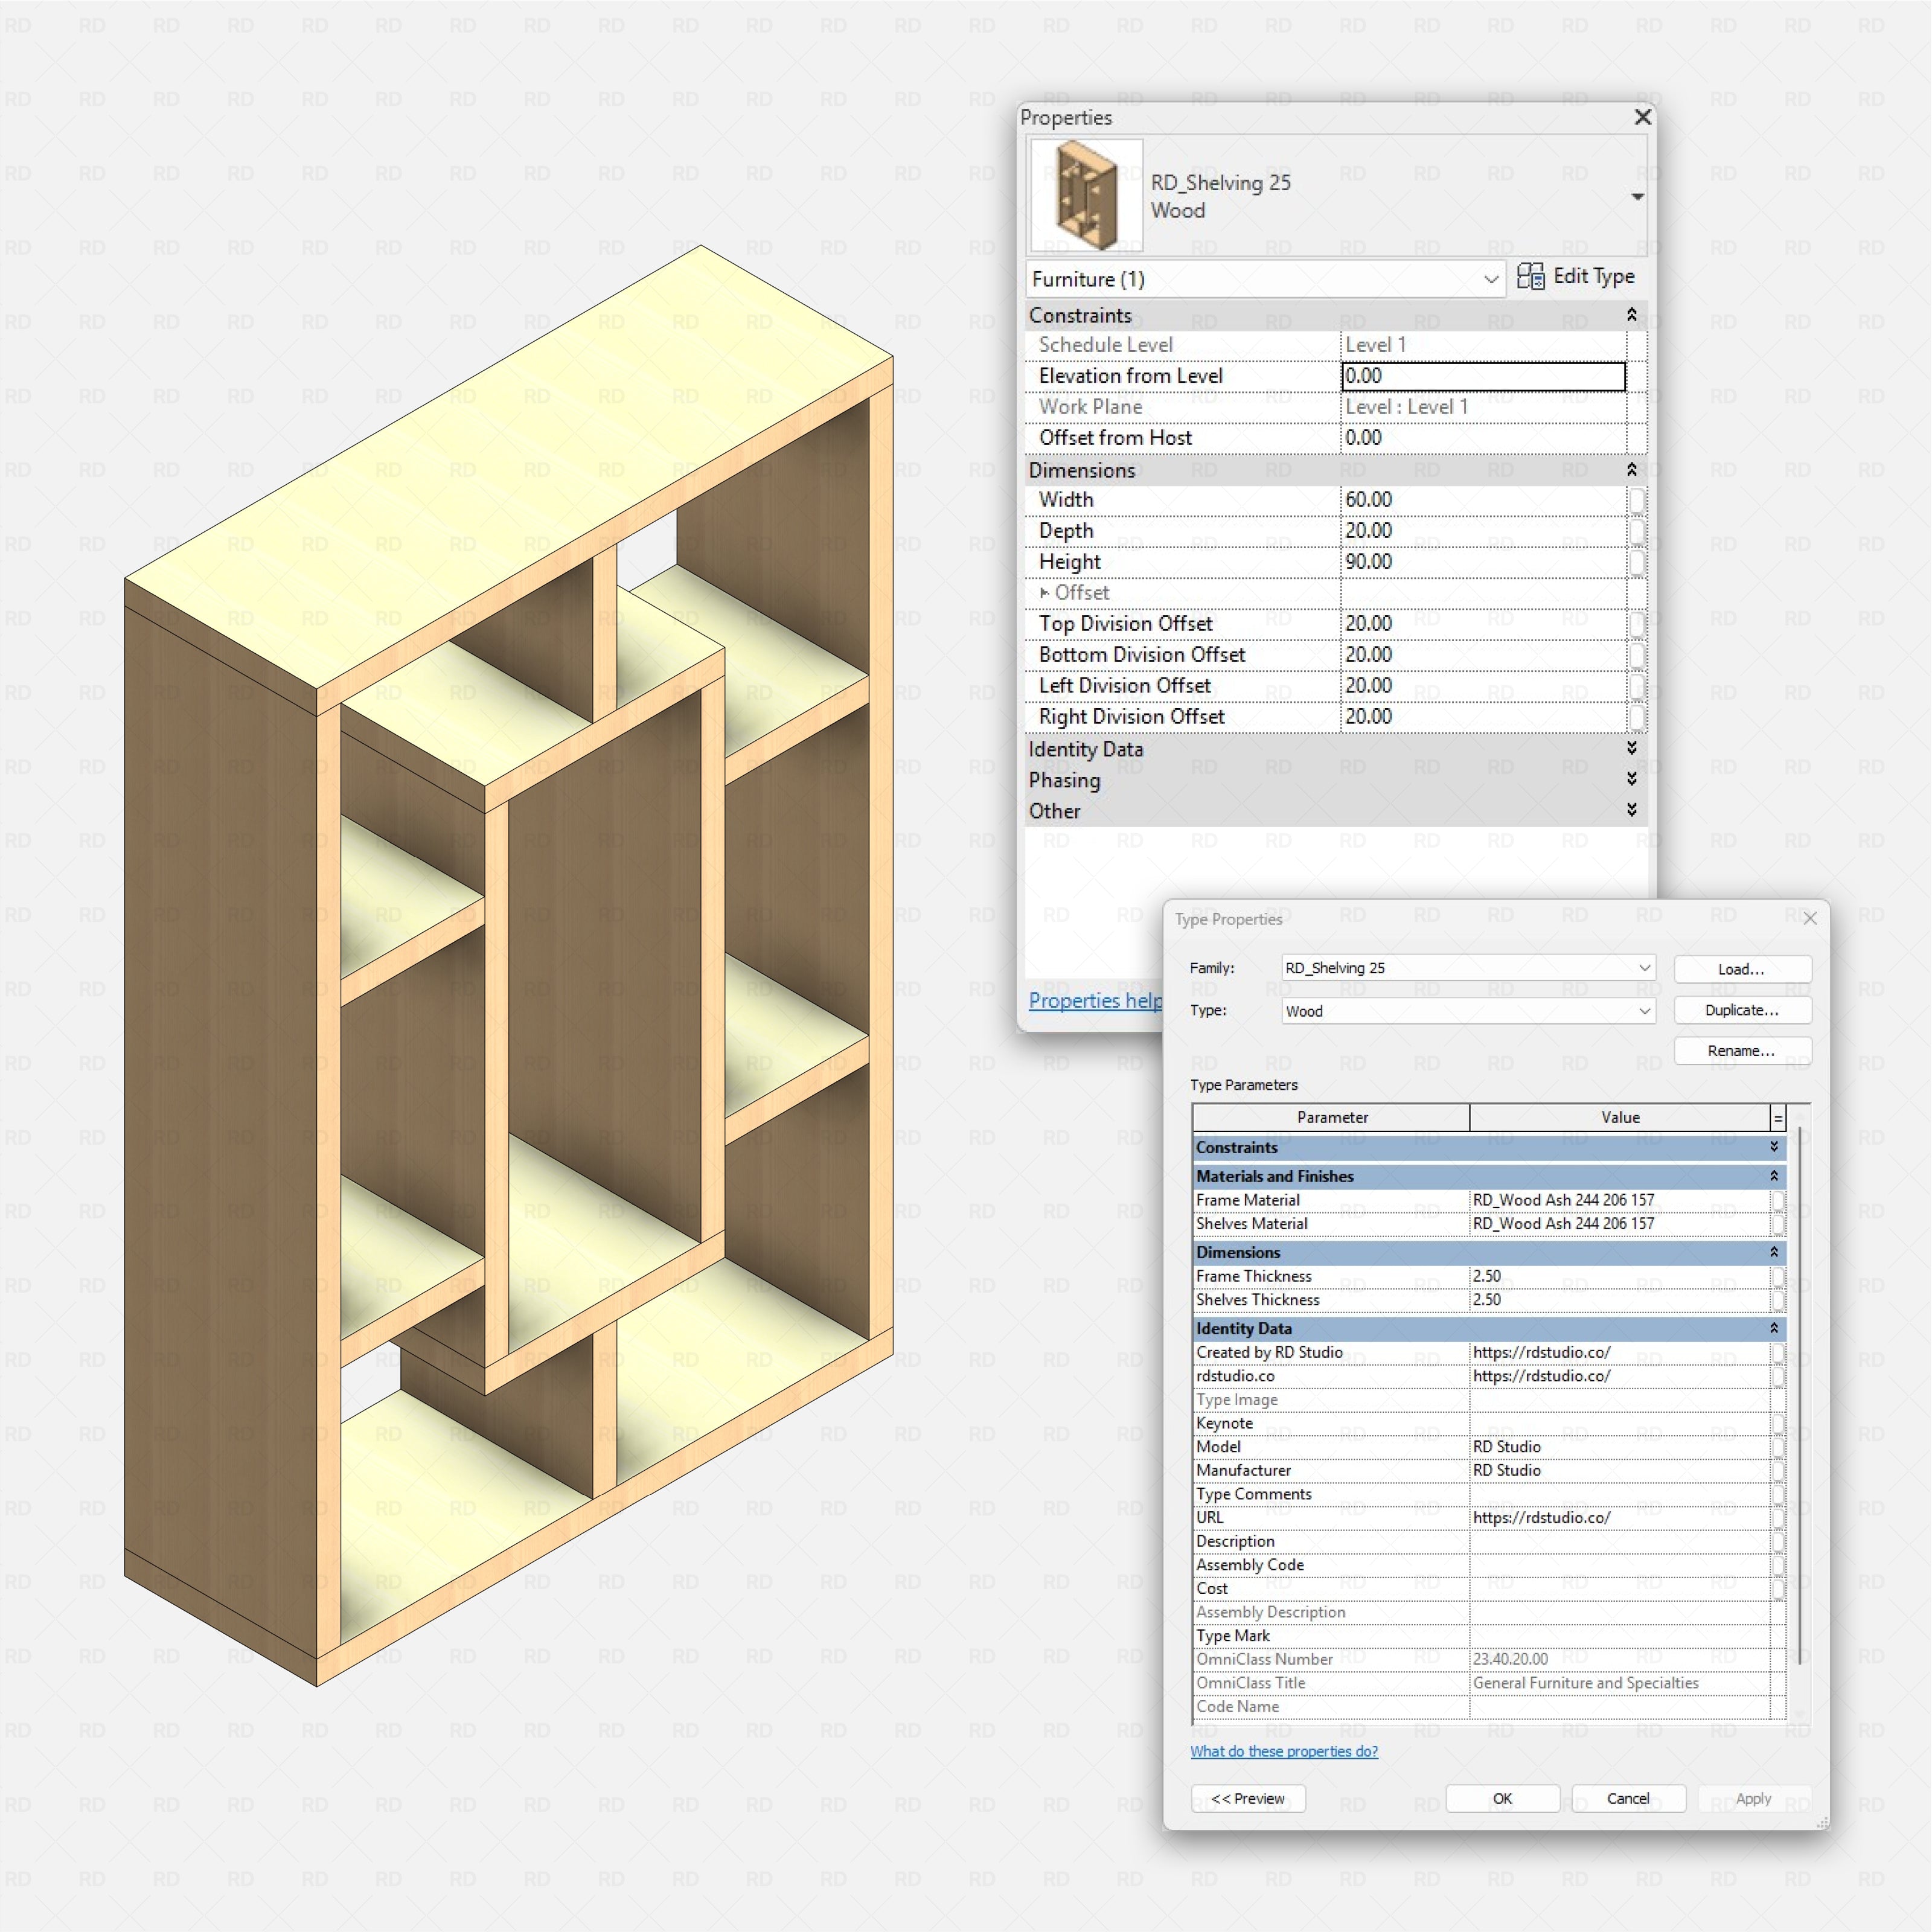Click associate button for Top Division Offset
Image resolution: width=1932 pixels, height=1932 pixels.
pyautogui.click(x=1636, y=624)
